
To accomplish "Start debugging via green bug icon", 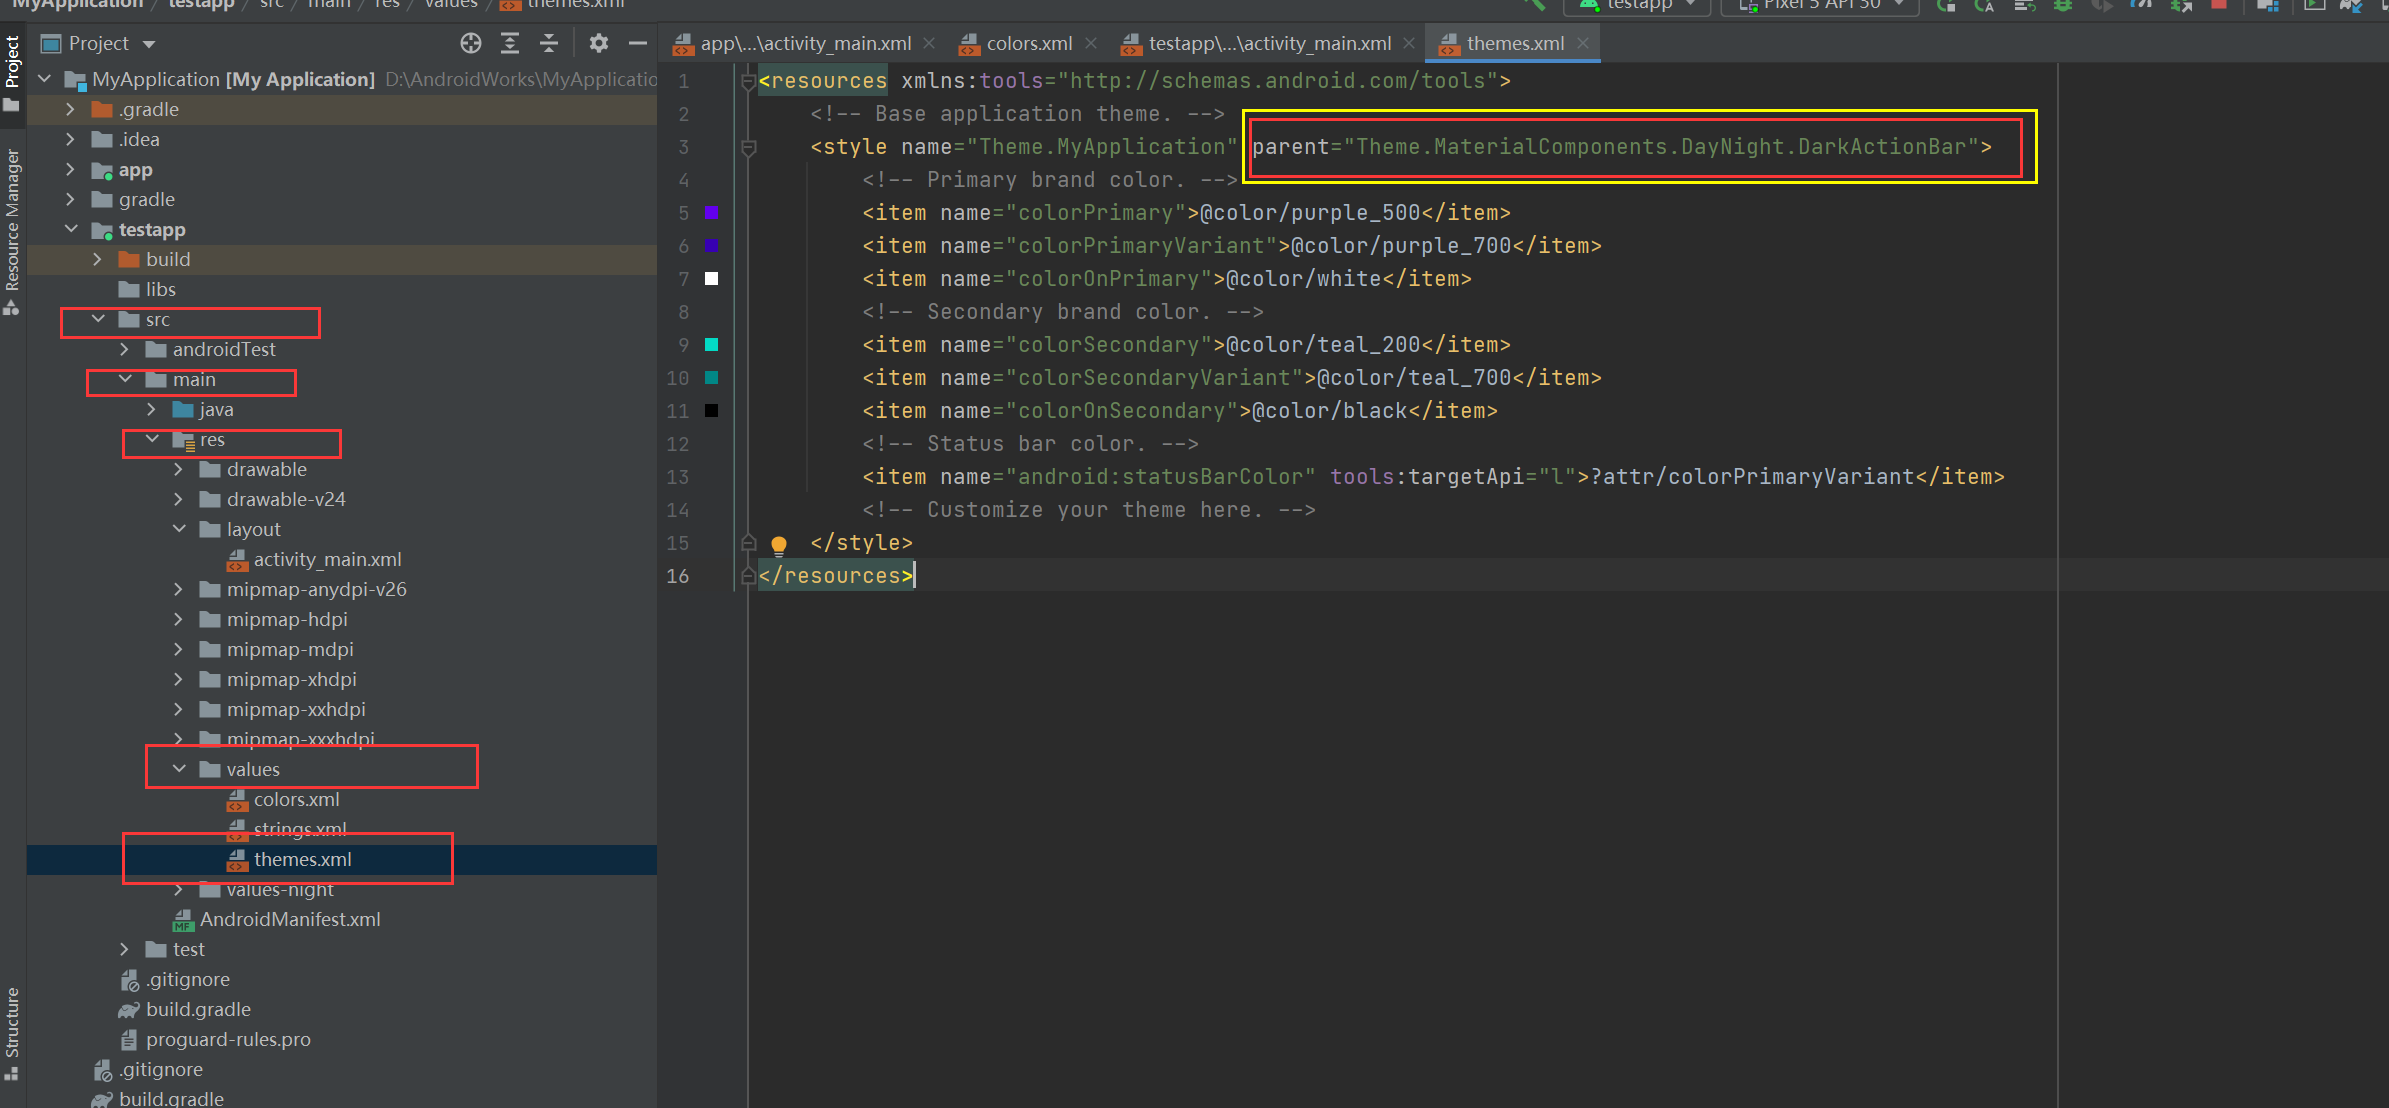I will coord(2062,6).
